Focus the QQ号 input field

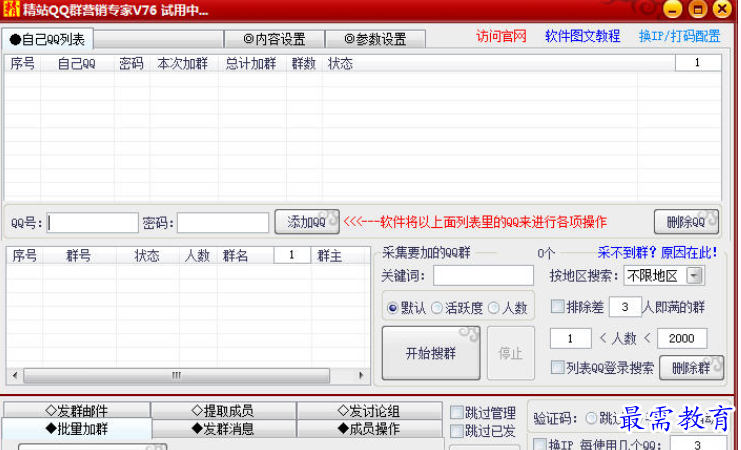tap(93, 223)
